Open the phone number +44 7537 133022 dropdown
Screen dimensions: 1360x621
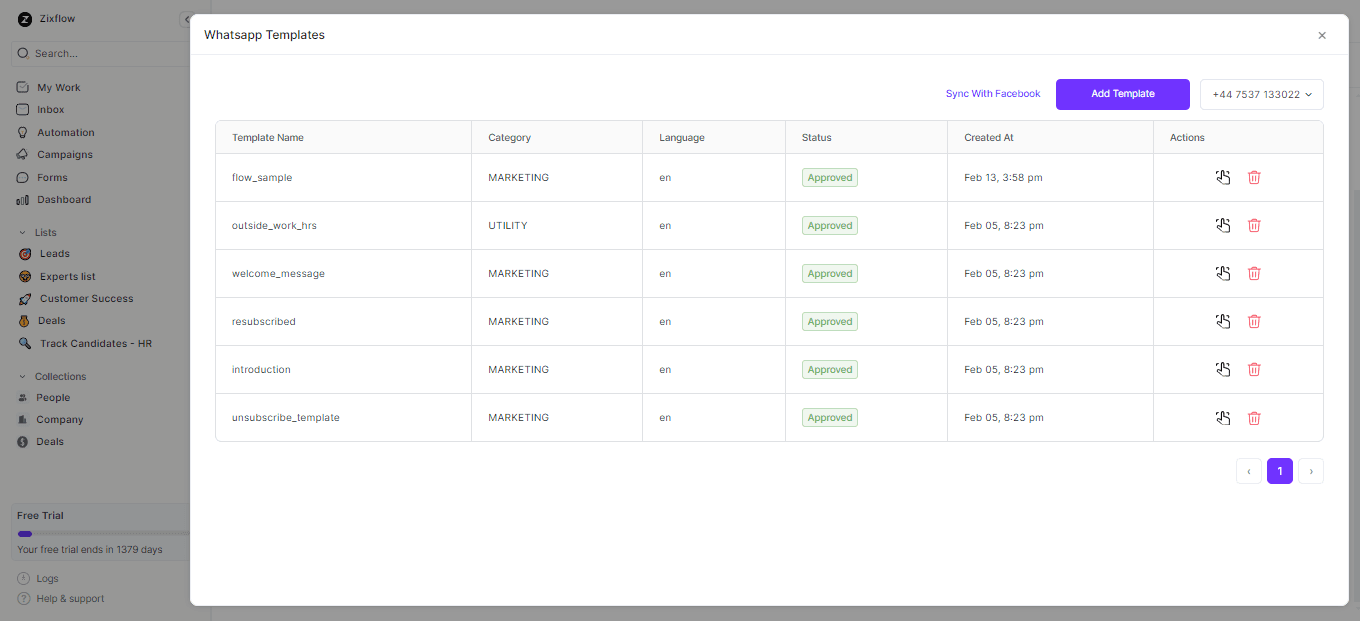click(1261, 94)
